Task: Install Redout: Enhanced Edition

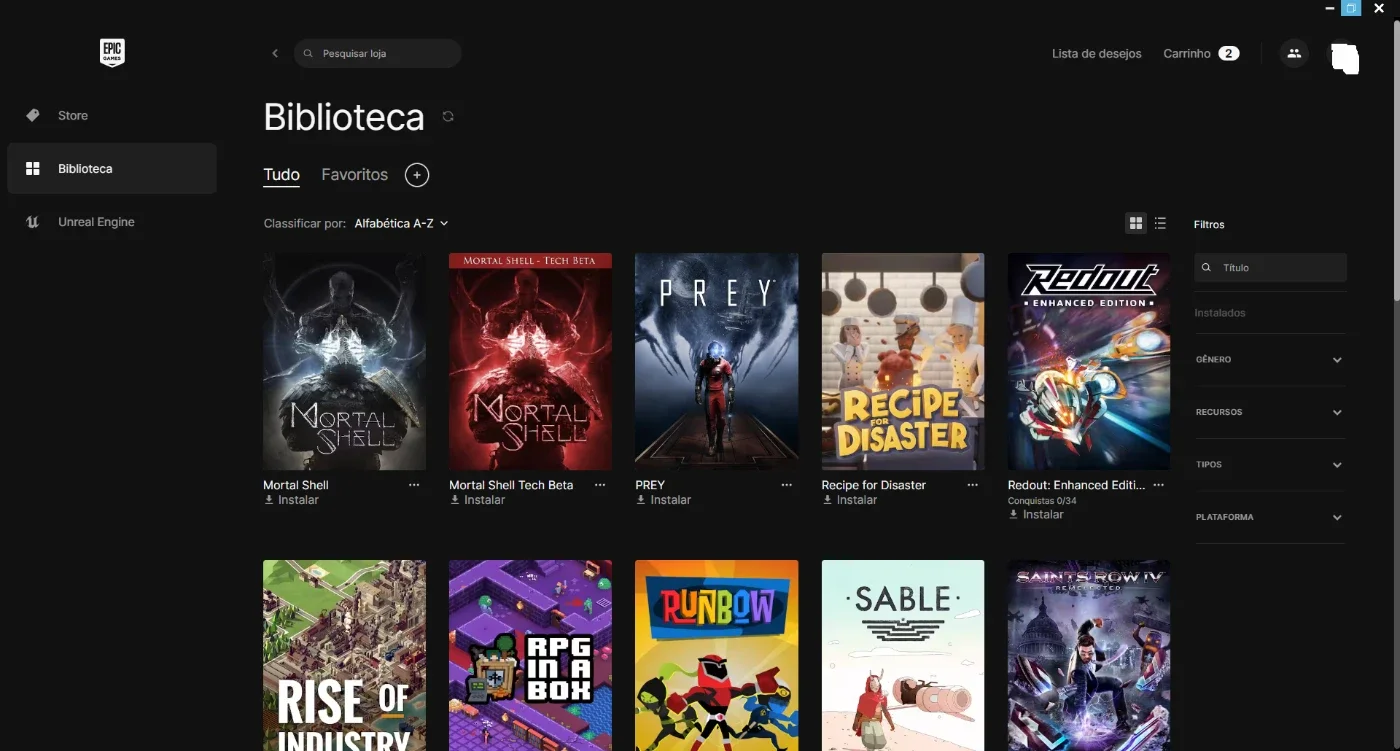Action: 1036,514
